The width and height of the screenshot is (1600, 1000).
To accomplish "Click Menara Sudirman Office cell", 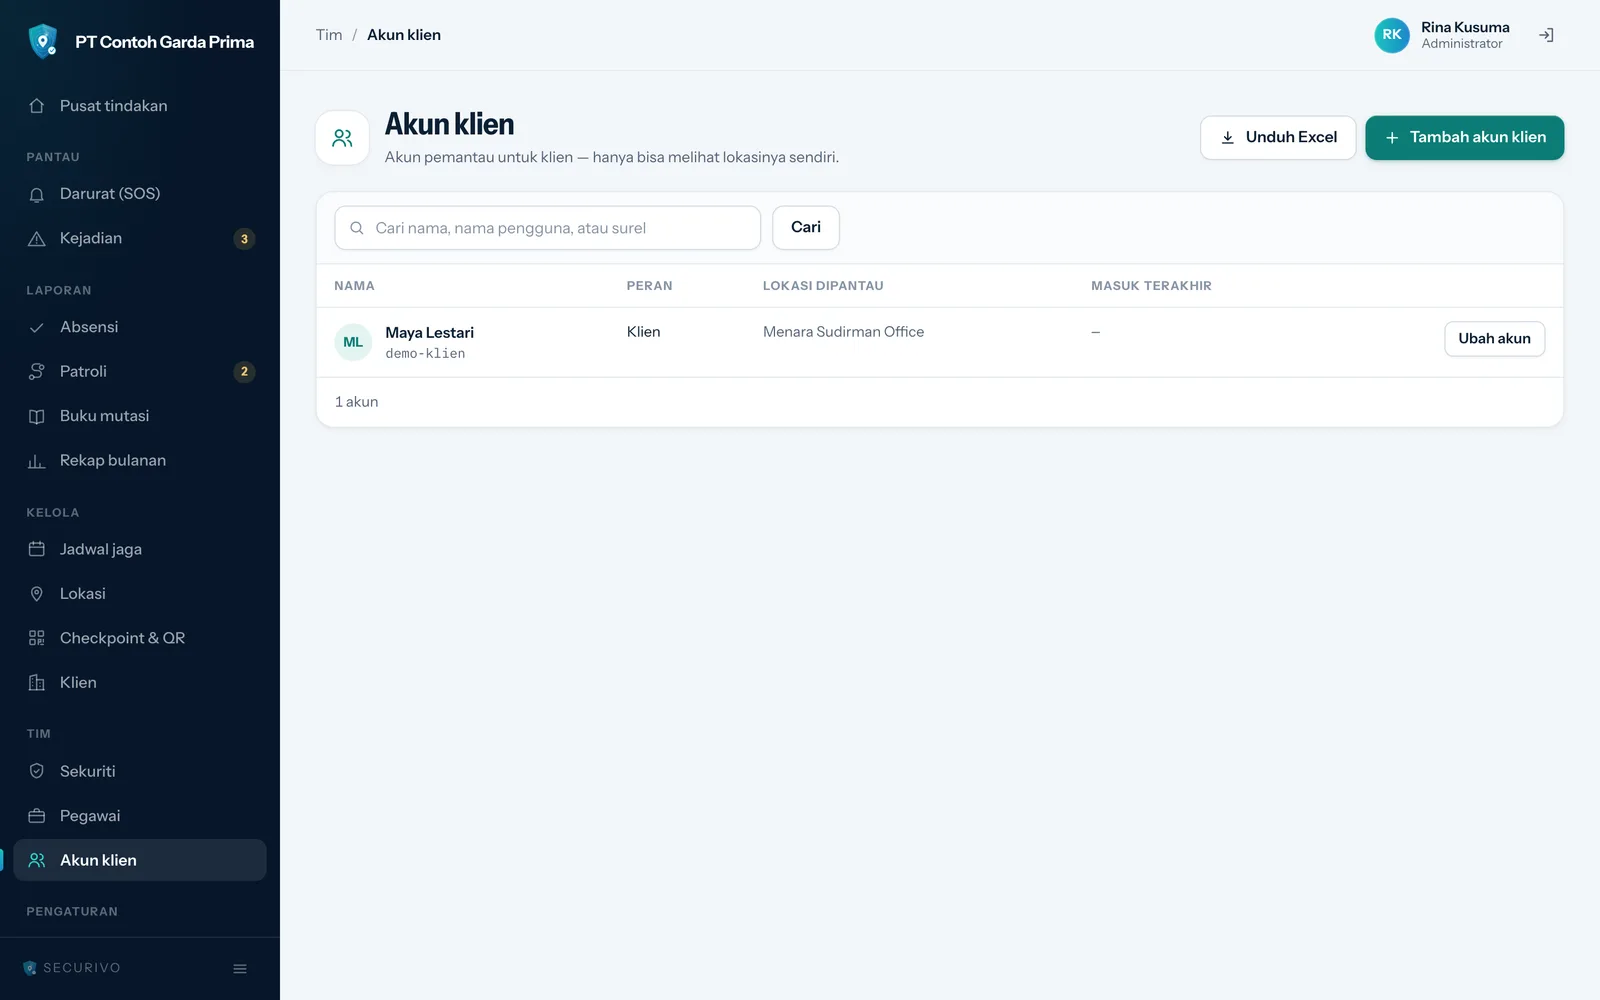I will (843, 332).
